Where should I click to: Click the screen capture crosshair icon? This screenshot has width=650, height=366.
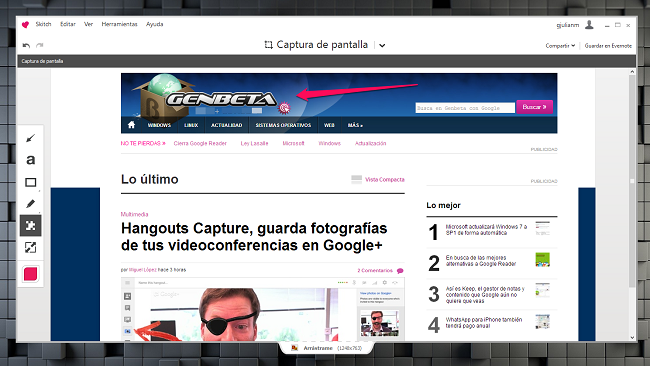(268, 45)
